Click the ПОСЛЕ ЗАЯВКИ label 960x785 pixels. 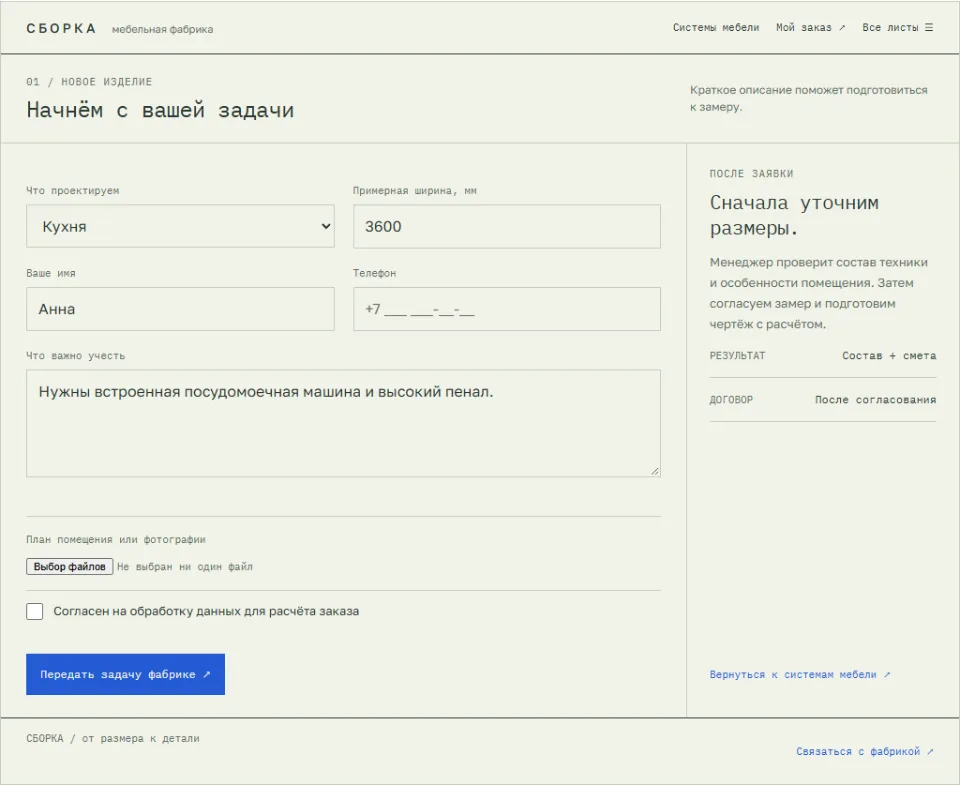pyautogui.click(x=751, y=174)
